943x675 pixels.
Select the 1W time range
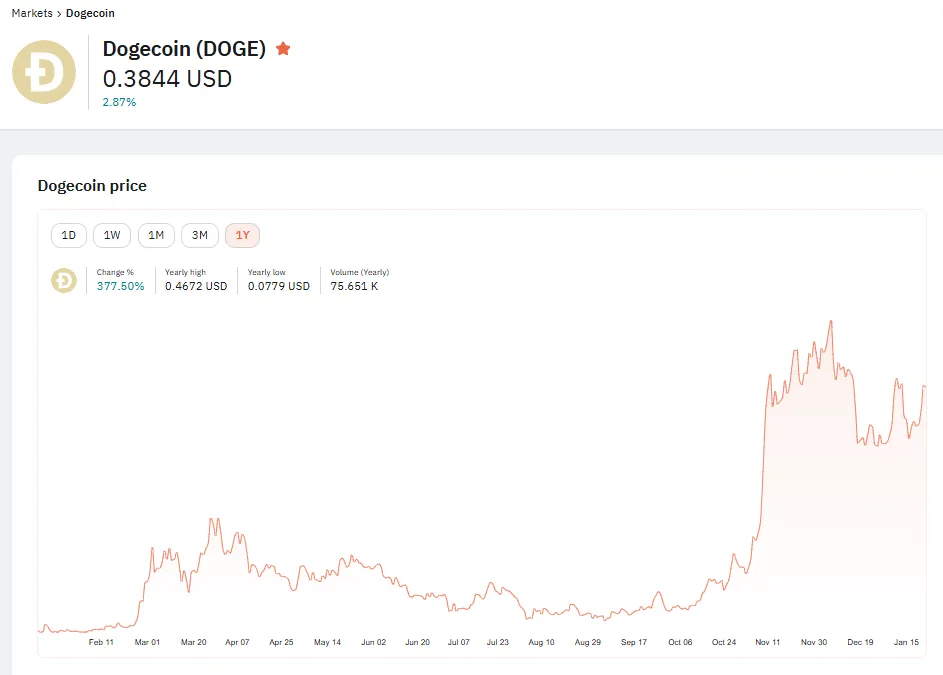(x=112, y=235)
